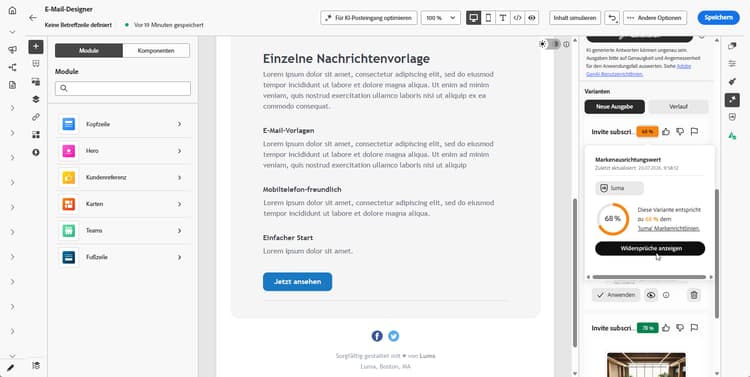750x377 pixels.
Task: Give thumbs up to the 78 % variant
Action: (x=666, y=328)
